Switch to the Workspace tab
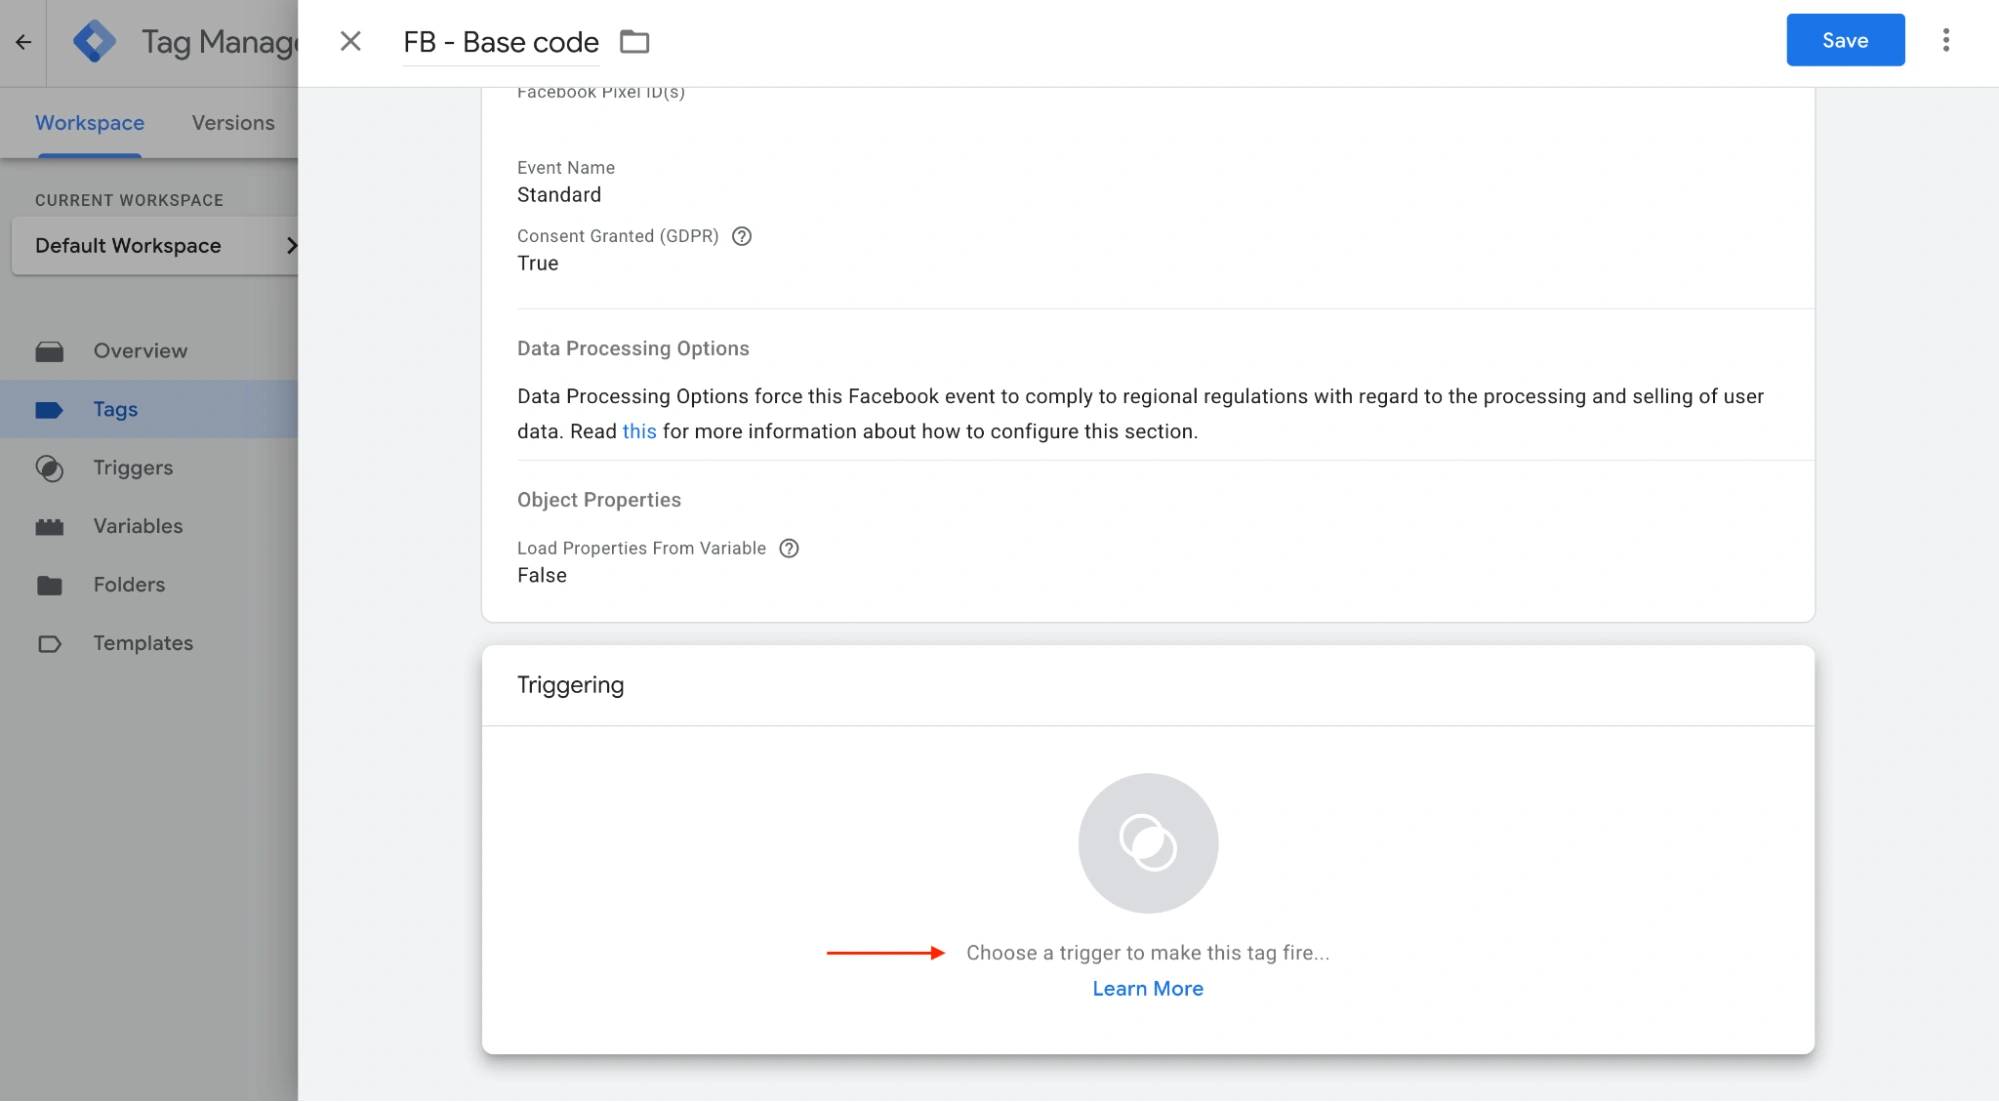The height and width of the screenshot is (1102, 1999). (x=89, y=123)
